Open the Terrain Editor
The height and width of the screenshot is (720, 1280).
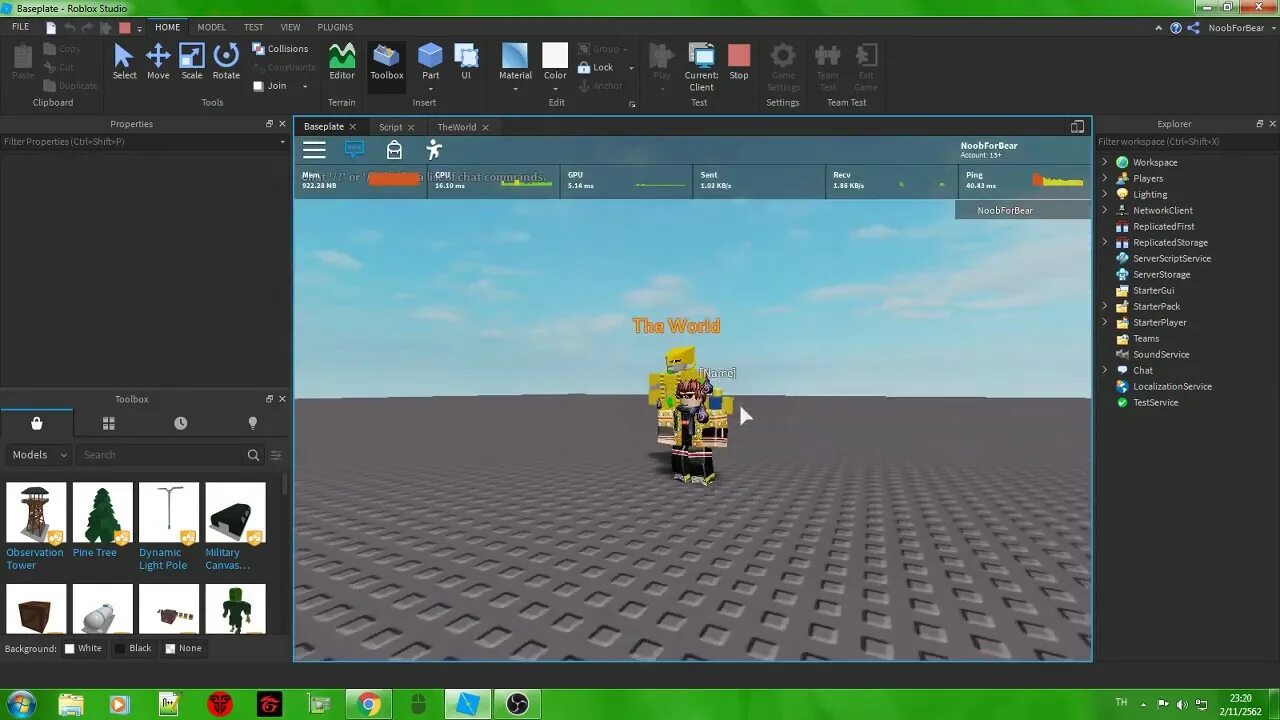[342, 61]
